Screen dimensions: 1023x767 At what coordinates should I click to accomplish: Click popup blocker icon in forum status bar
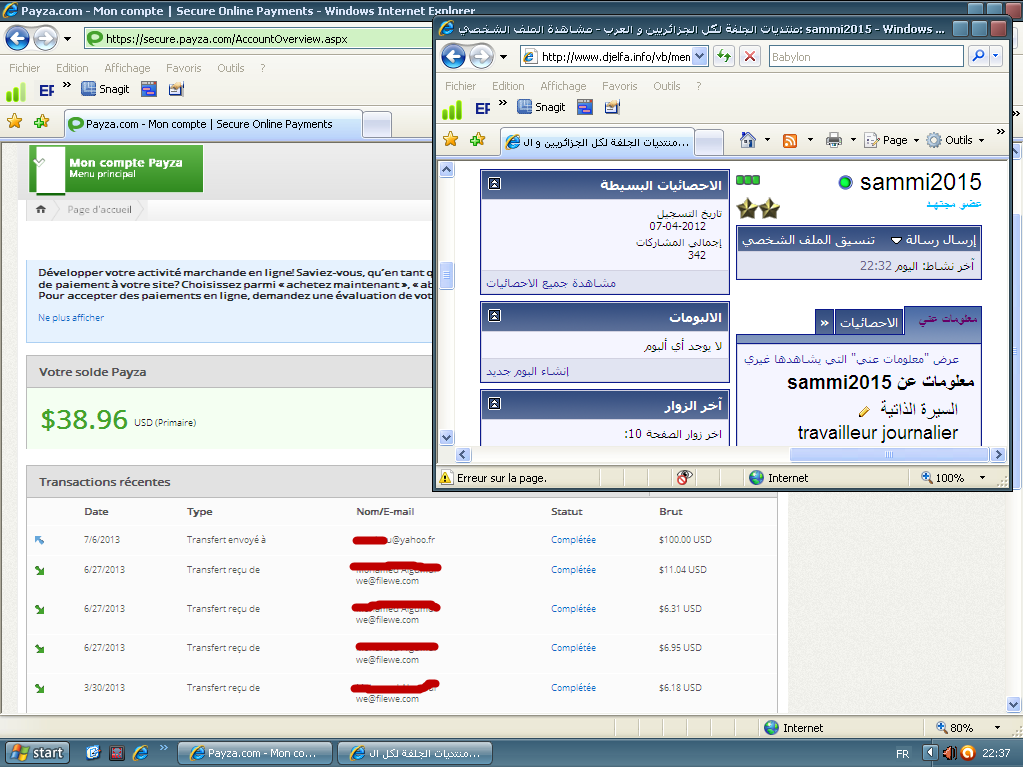pyautogui.click(x=684, y=477)
